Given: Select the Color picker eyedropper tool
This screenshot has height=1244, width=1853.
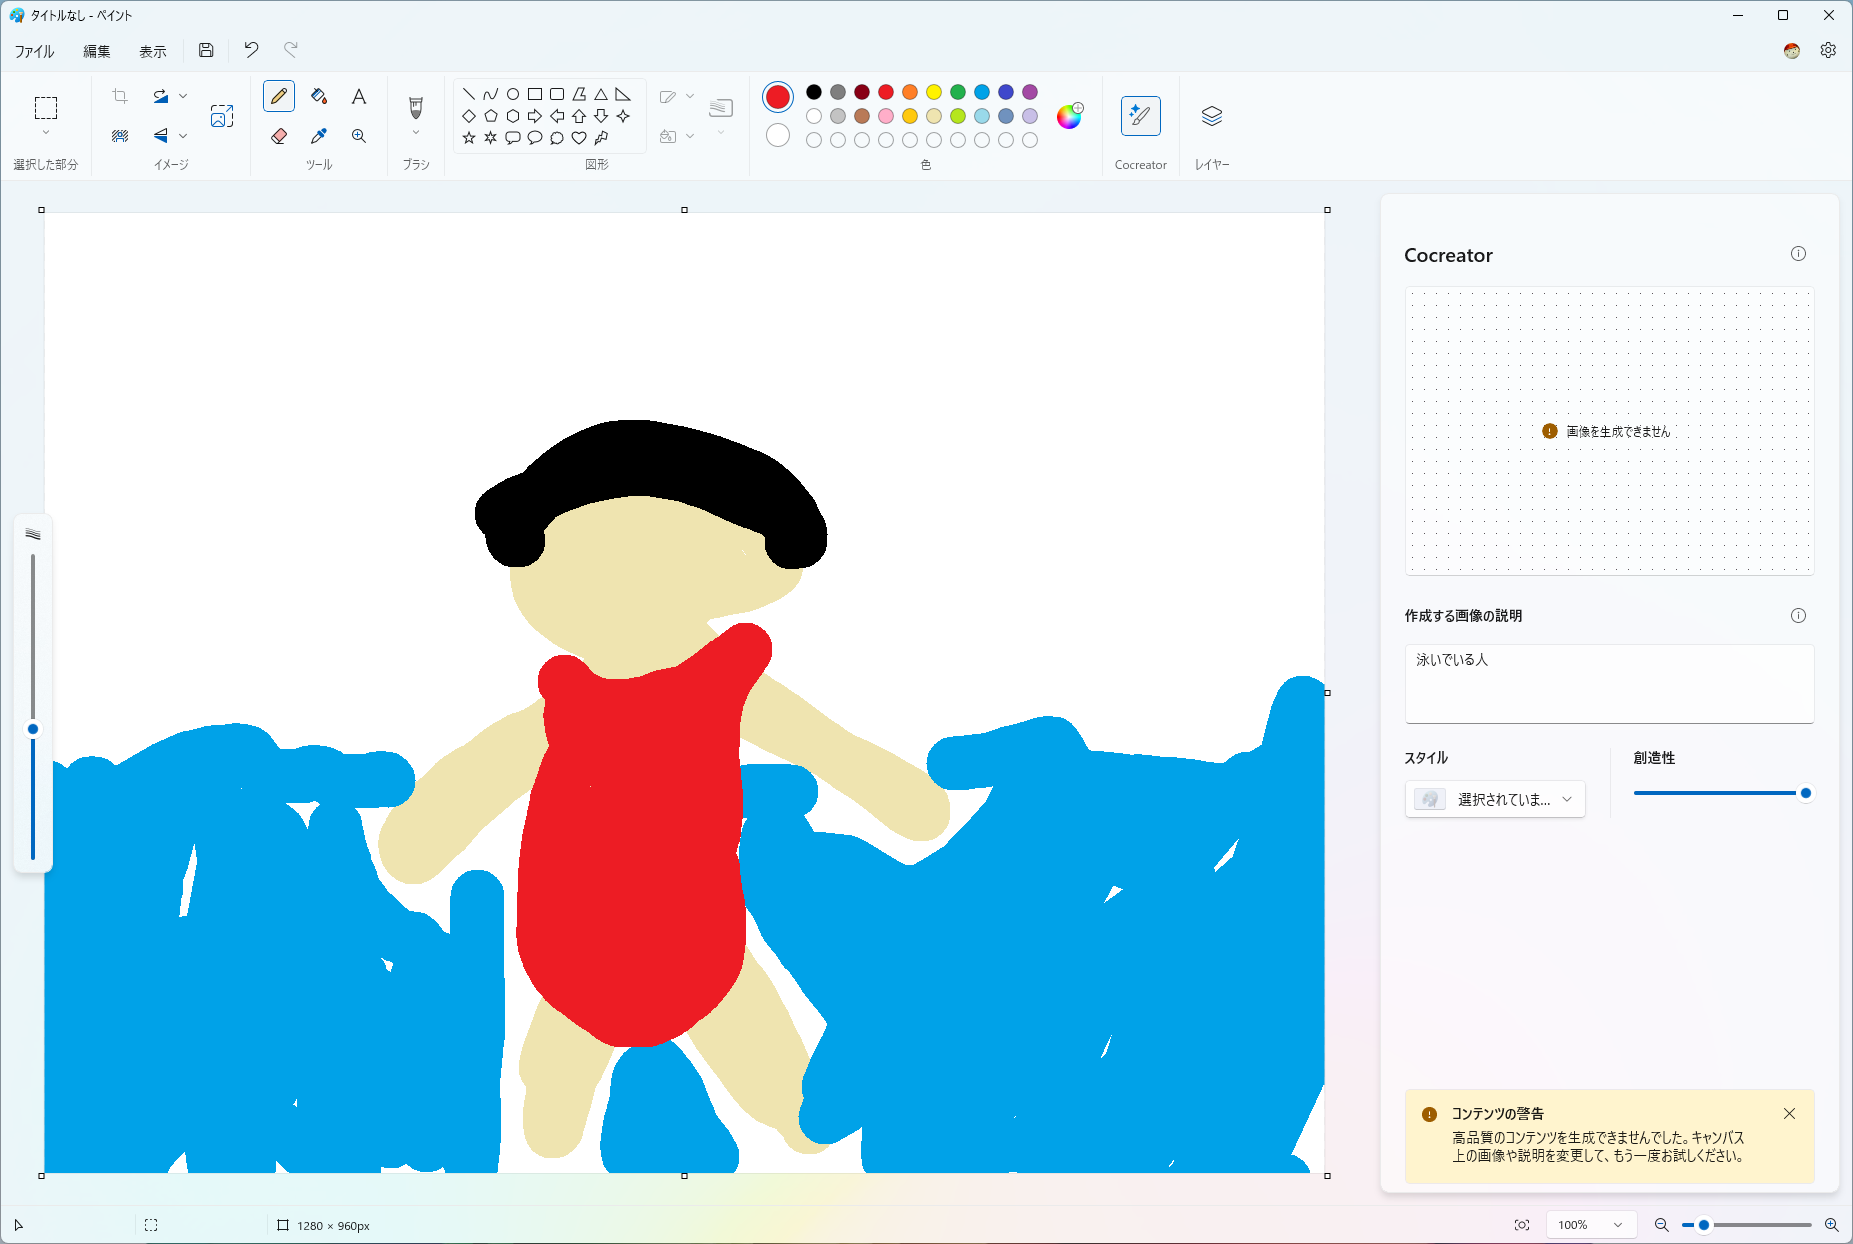Looking at the screenshot, I should tap(319, 136).
